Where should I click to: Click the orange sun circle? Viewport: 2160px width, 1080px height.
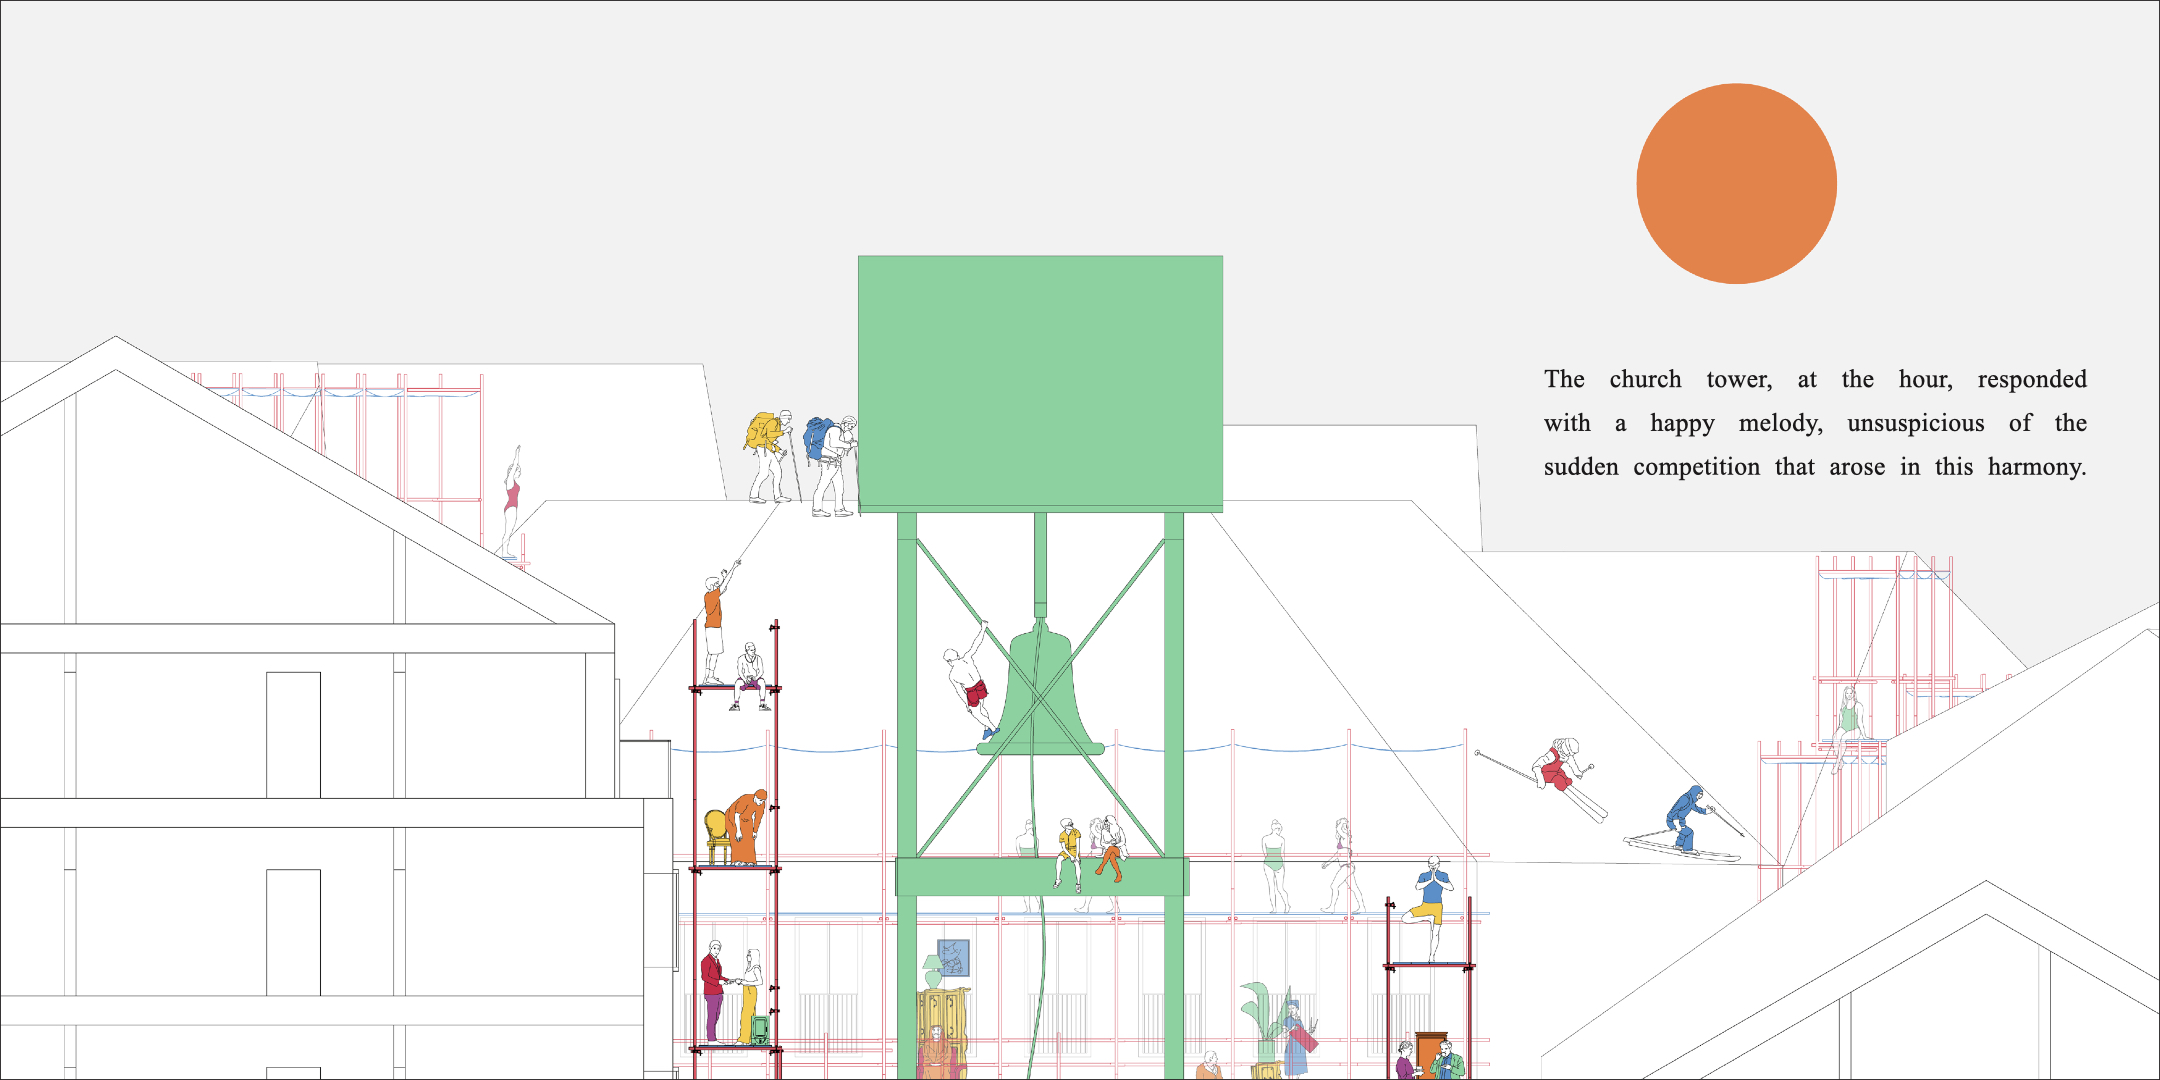(1736, 184)
